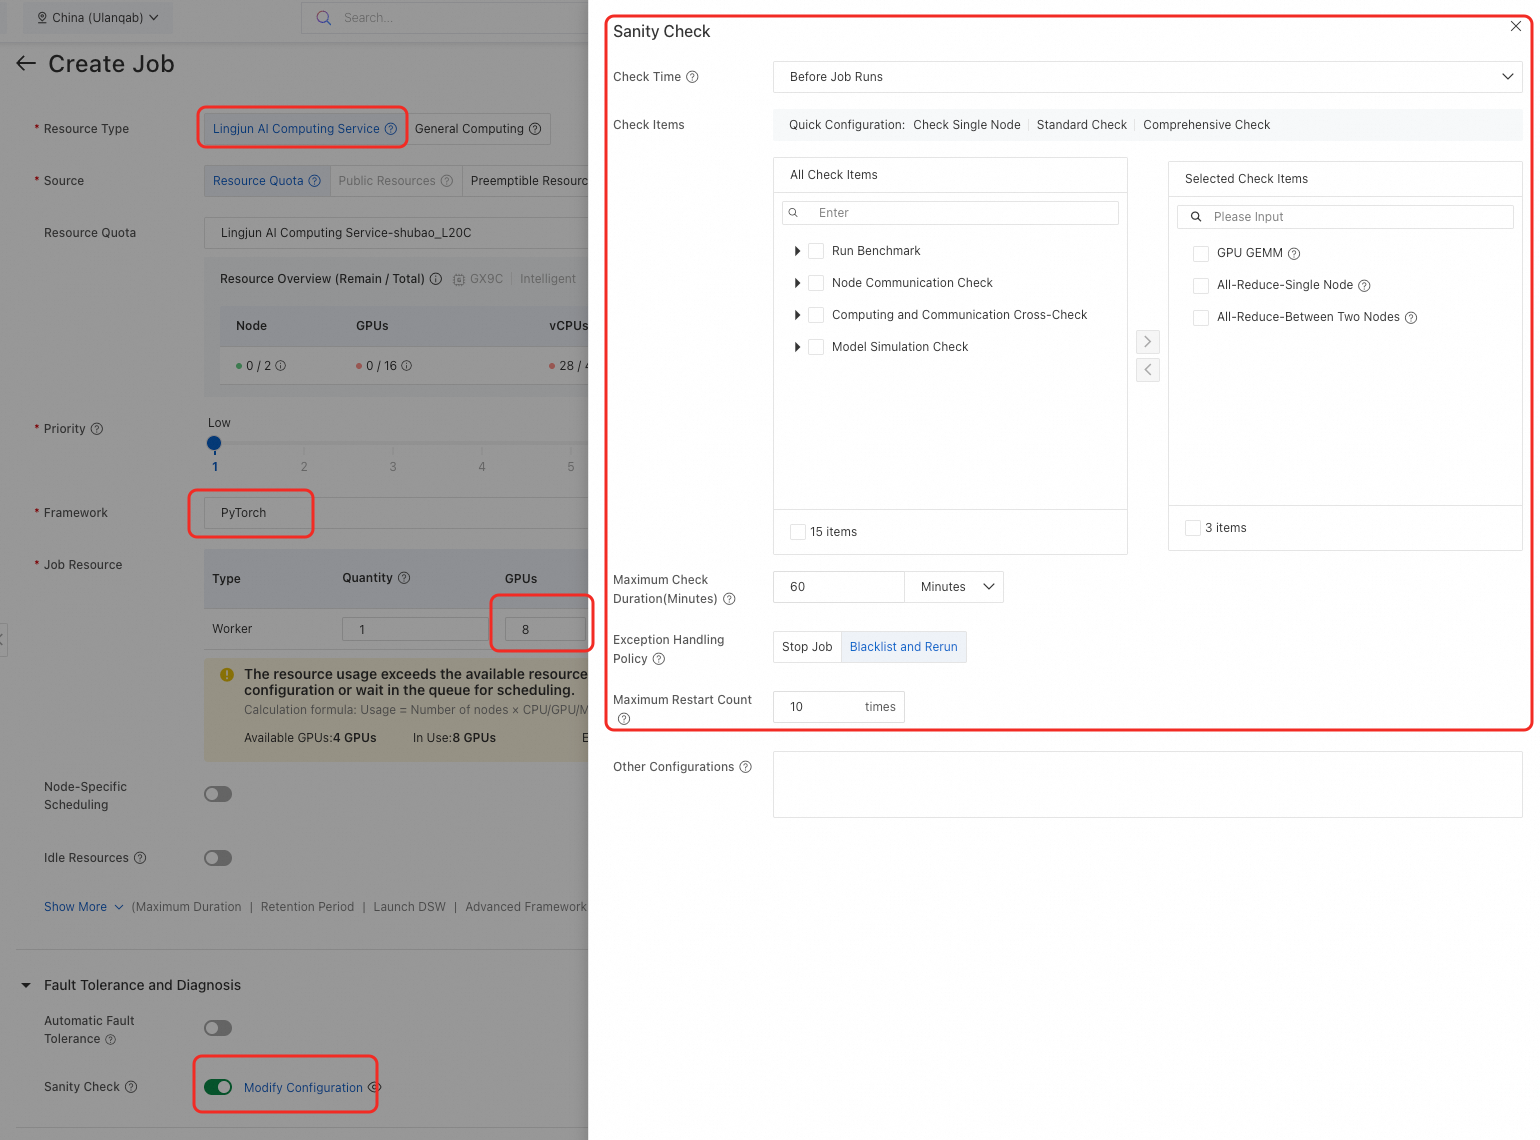The width and height of the screenshot is (1540, 1140).
Task: Check the All-Reduce-Single Node checkbox
Action: pyautogui.click(x=1201, y=285)
